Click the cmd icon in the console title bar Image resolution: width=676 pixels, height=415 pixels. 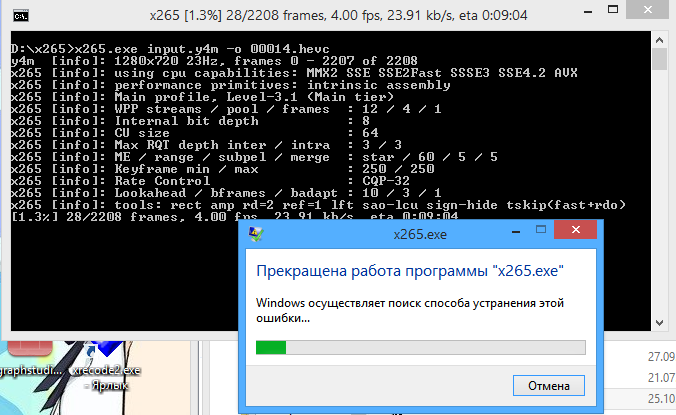[x=21, y=16]
